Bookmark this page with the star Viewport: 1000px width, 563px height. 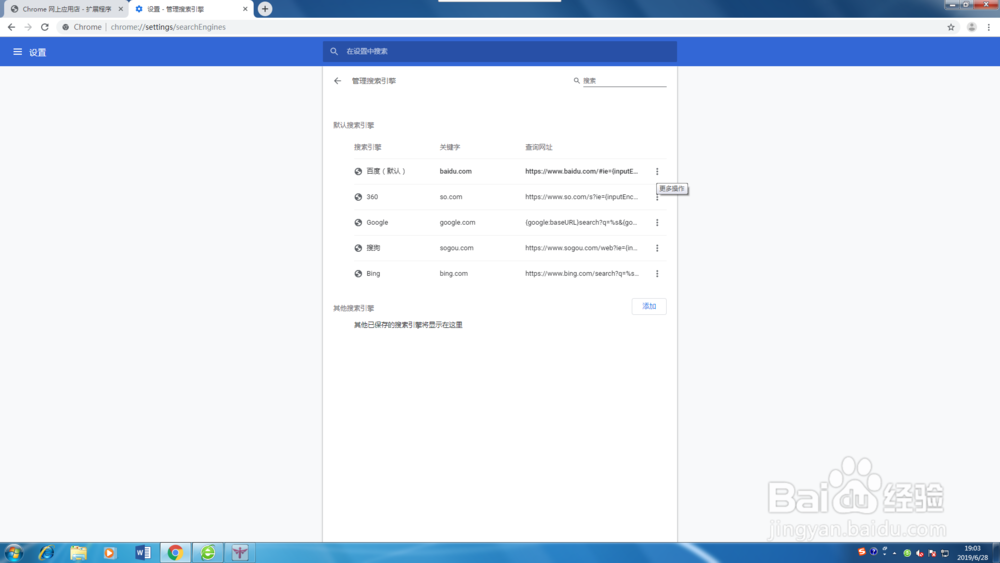[951, 27]
